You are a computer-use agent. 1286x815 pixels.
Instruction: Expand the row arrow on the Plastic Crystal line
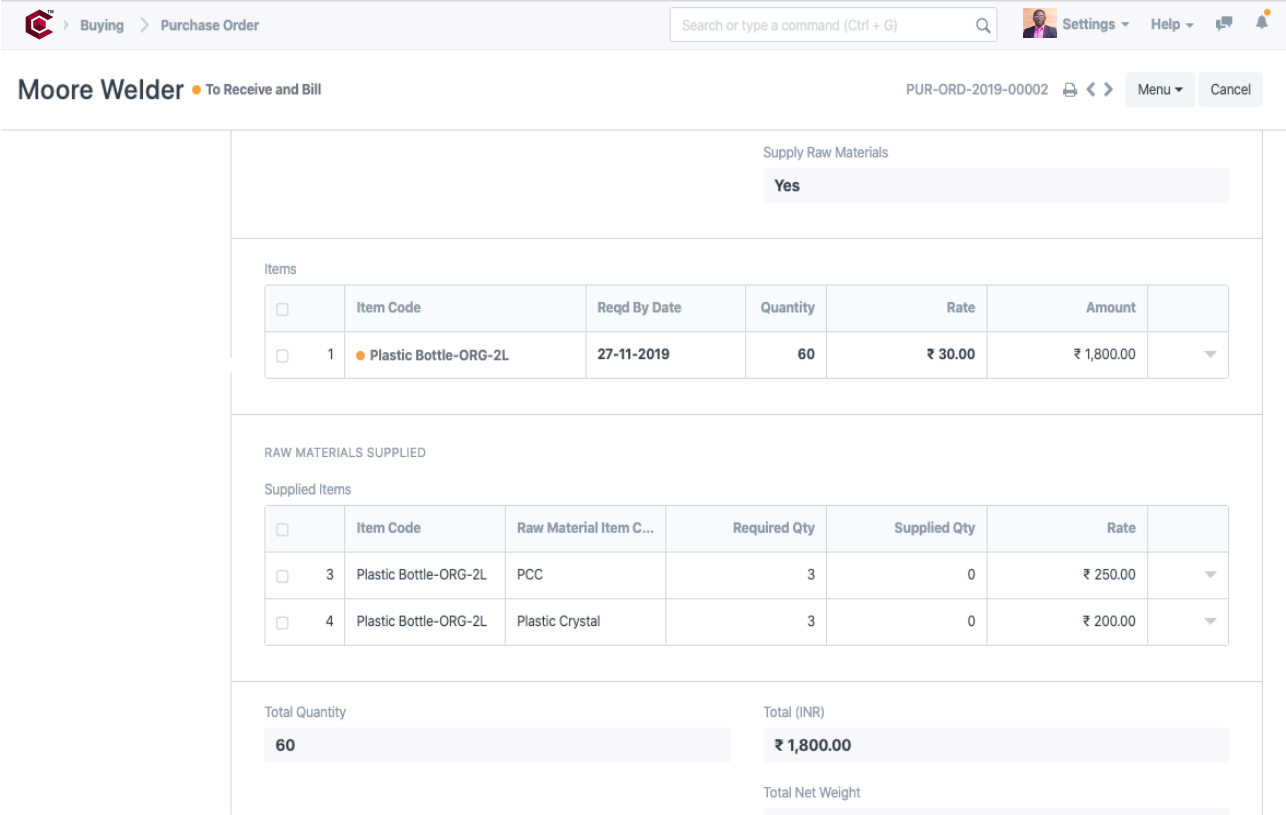click(x=1207, y=621)
